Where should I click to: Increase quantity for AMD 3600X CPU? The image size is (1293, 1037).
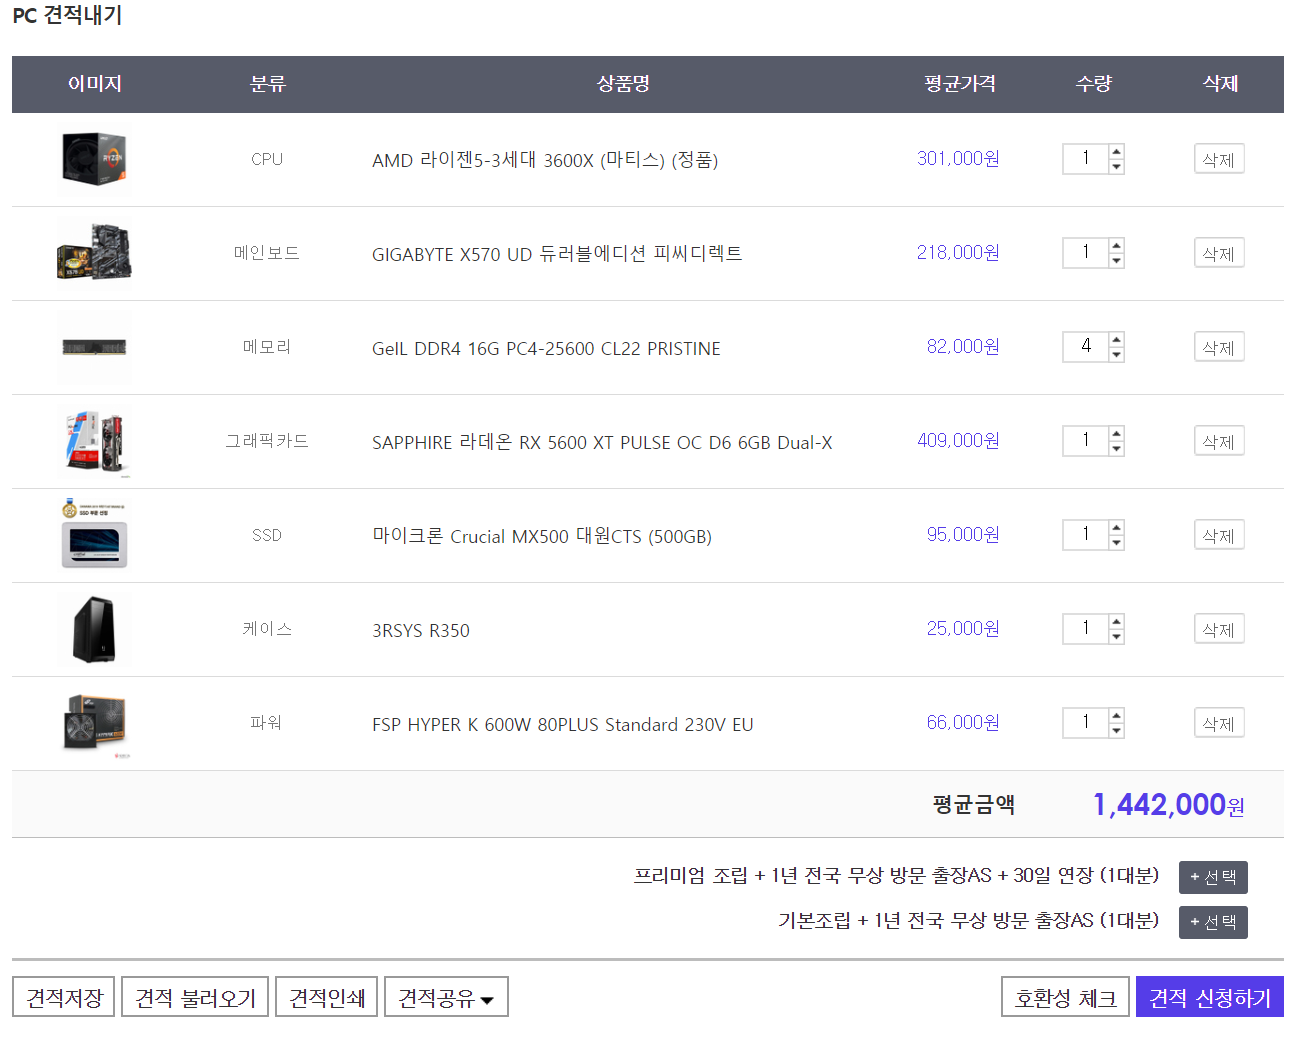point(1116,152)
